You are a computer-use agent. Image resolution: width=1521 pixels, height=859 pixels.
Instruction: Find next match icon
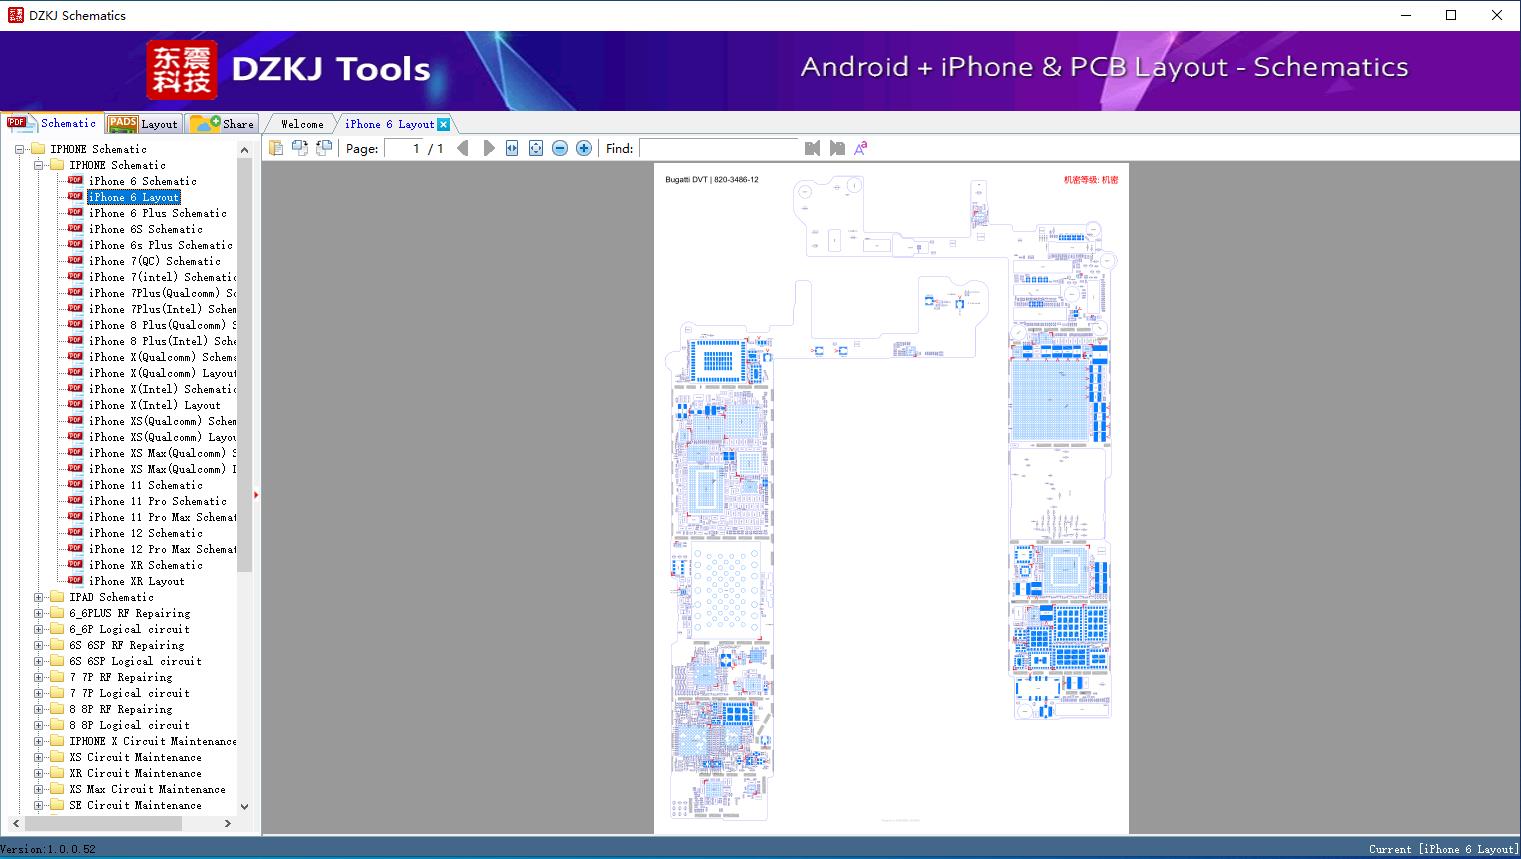point(837,148)
